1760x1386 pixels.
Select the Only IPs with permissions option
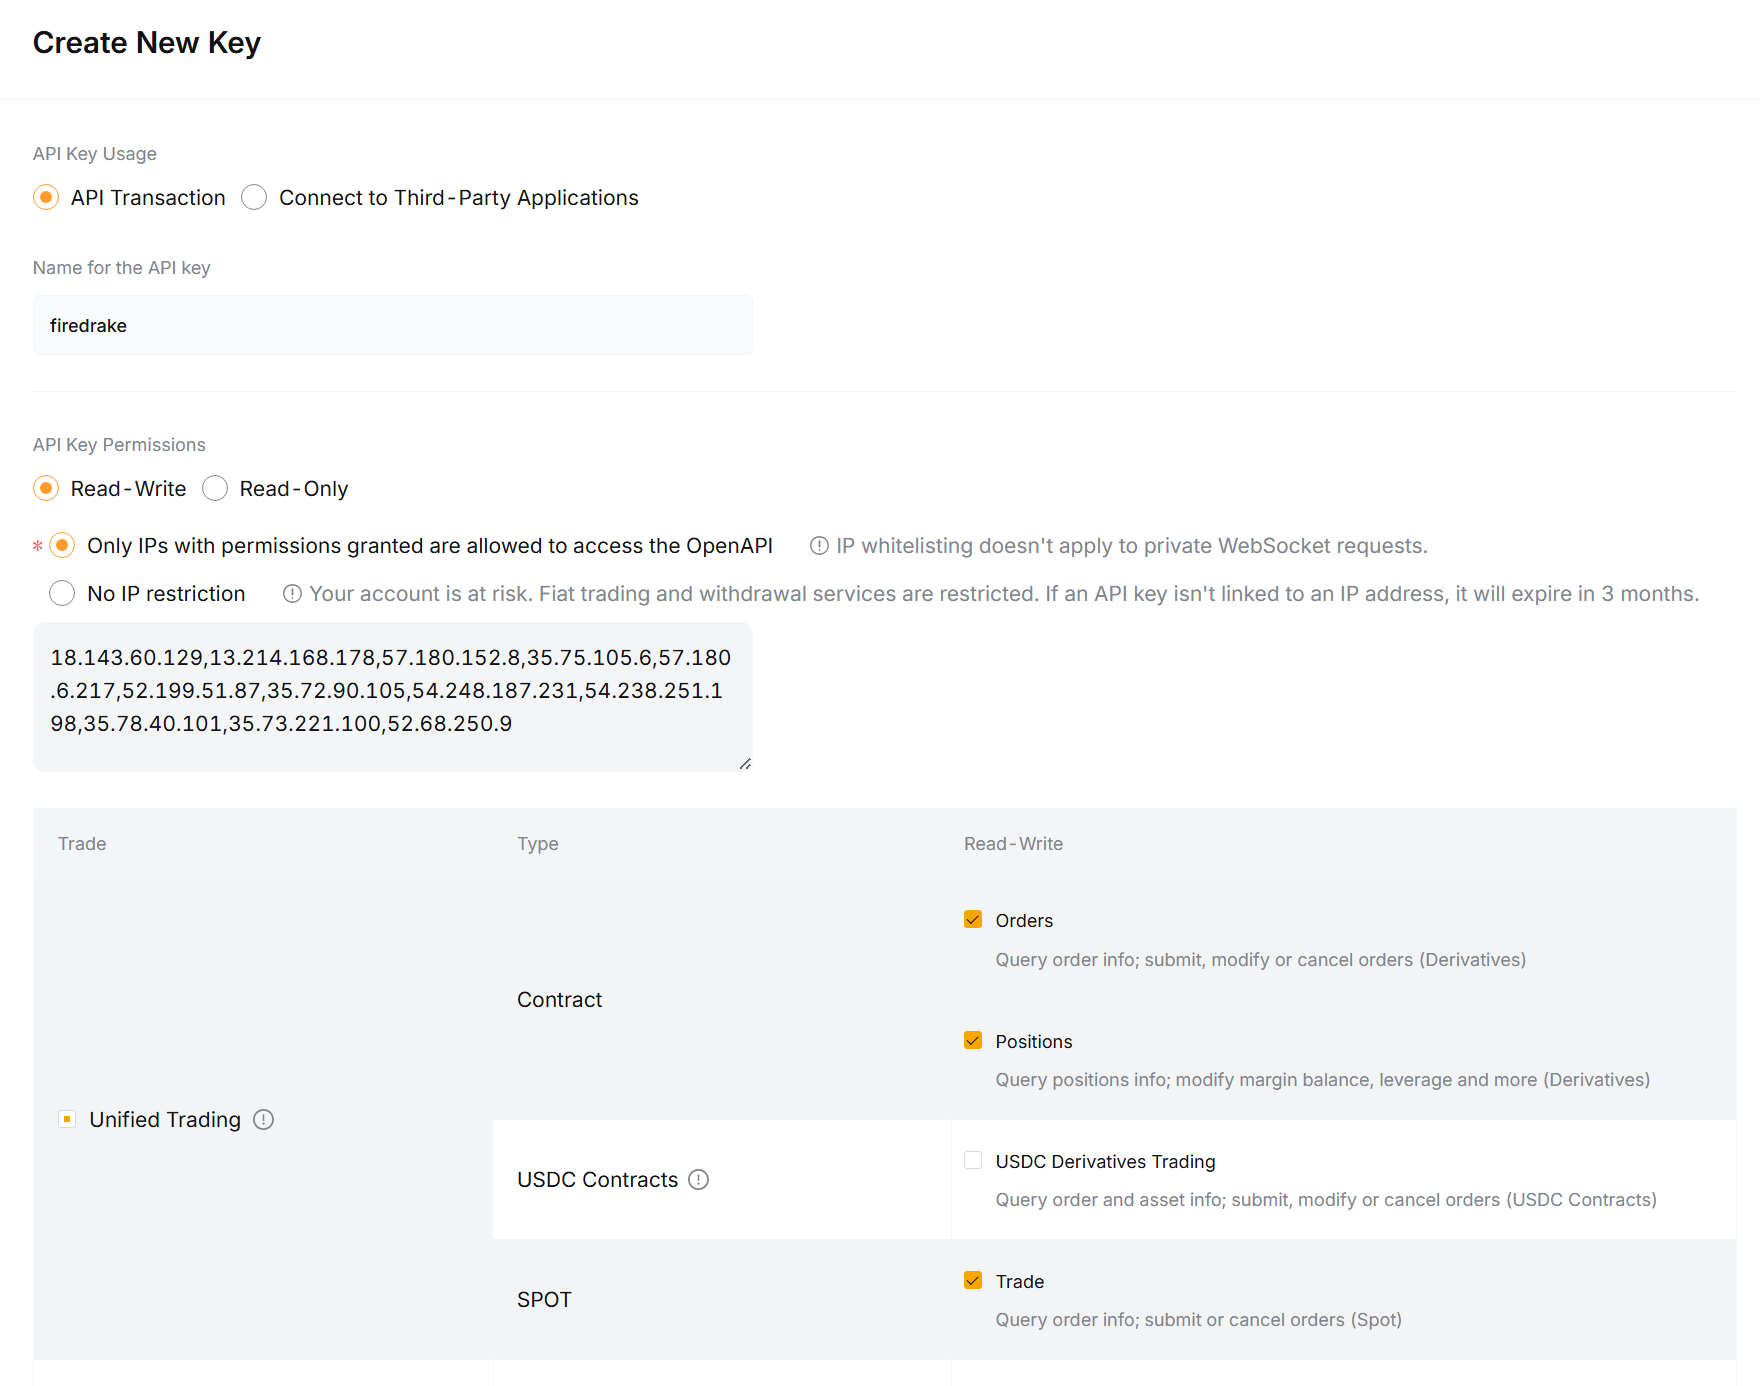[x=62, y=546]
